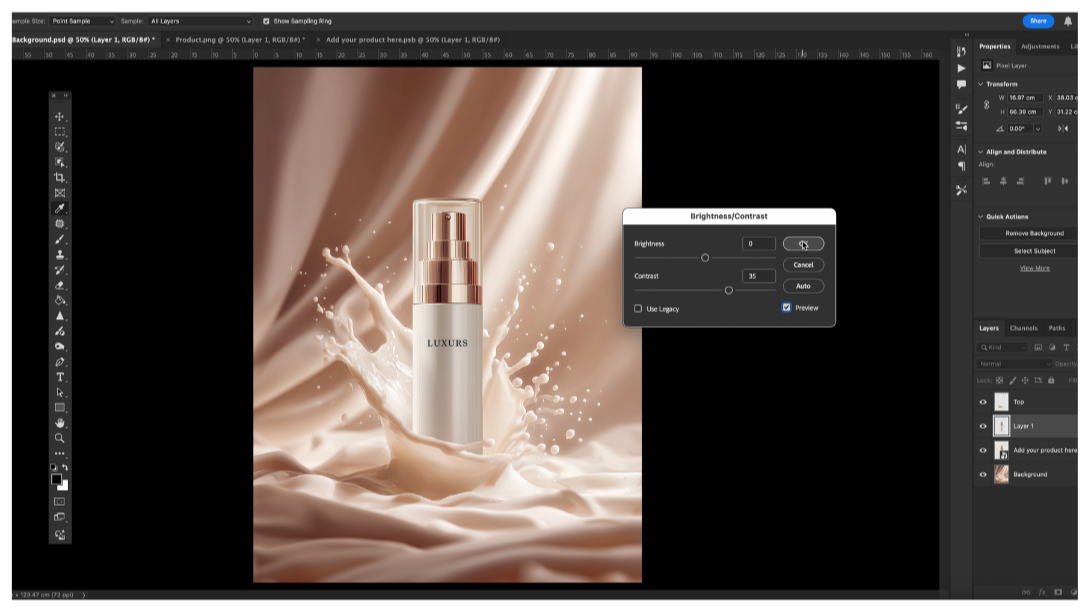Image resolution: width=1090 pixels, height=613 pixels.
Task: Hide Layer 1 visibility eye
Action: click(x=983, y=426)
